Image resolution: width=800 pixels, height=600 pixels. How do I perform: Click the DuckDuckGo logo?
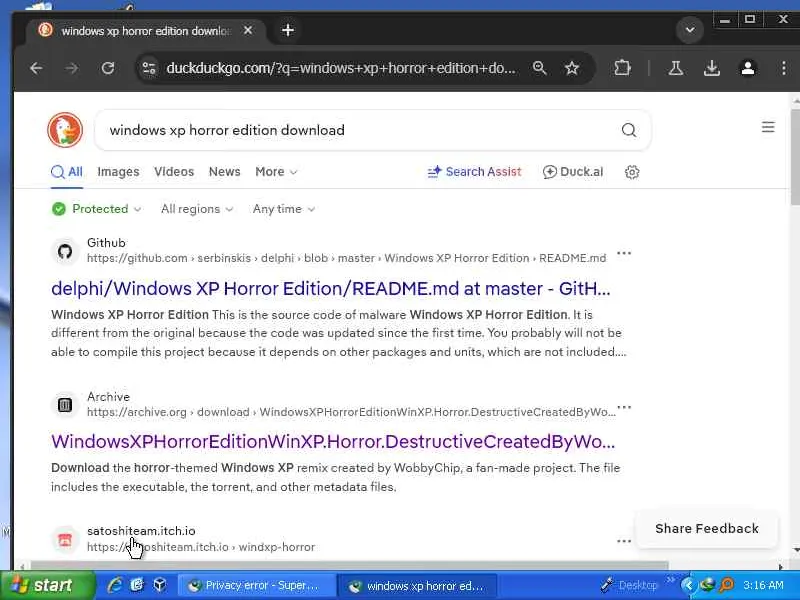pos(65,130)
